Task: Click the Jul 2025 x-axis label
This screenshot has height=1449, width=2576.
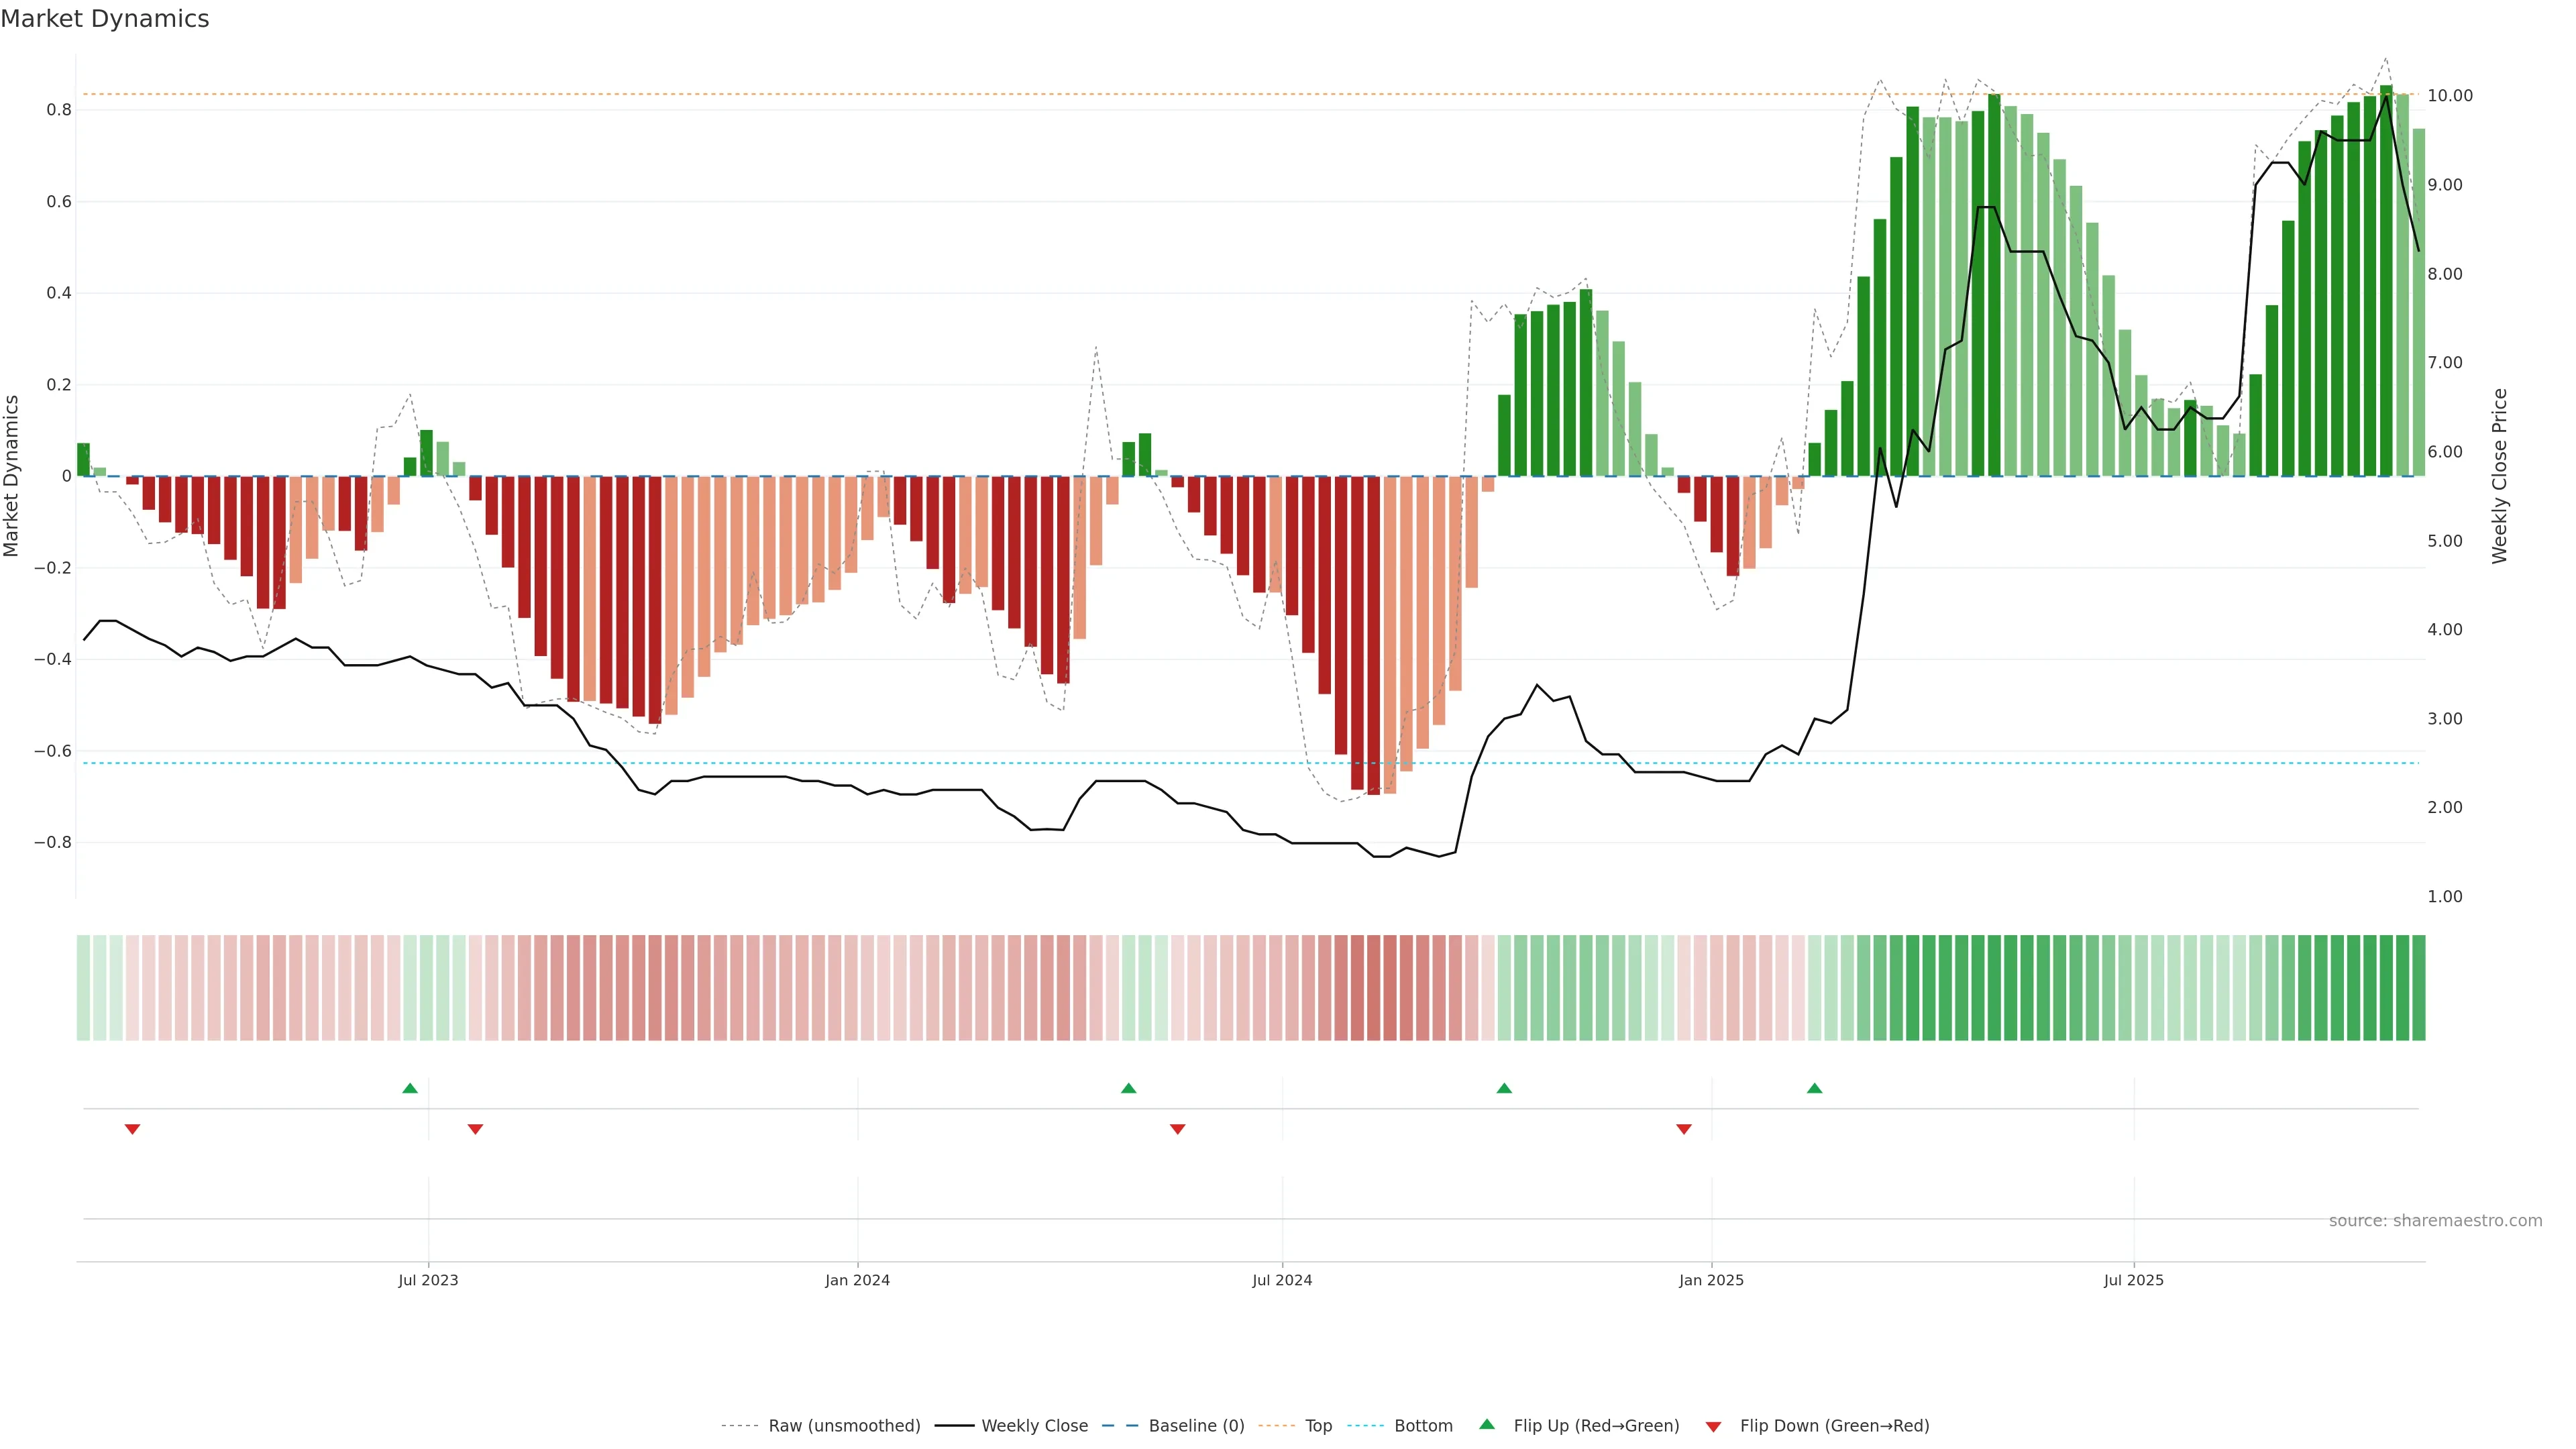Action: click(x=2133, y=1280)
